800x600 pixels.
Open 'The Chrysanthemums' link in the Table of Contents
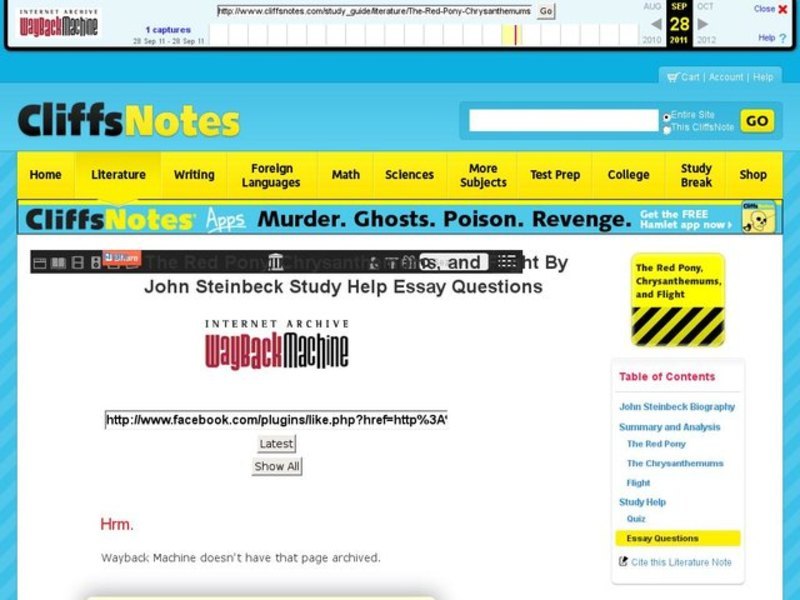679,463
